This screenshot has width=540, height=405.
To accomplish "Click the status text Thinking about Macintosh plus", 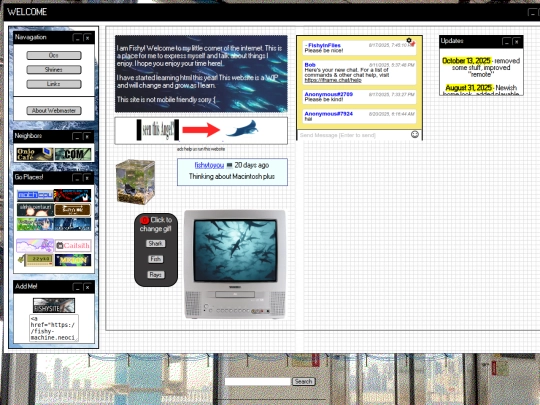I will point(232,176).
